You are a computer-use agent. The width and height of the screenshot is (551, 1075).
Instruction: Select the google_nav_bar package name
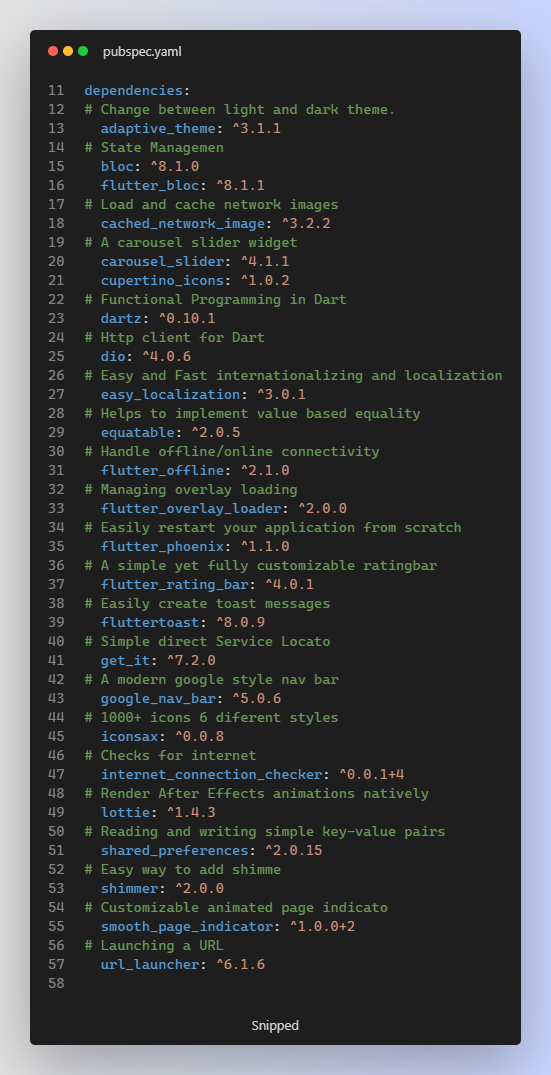tap(158, 699)
